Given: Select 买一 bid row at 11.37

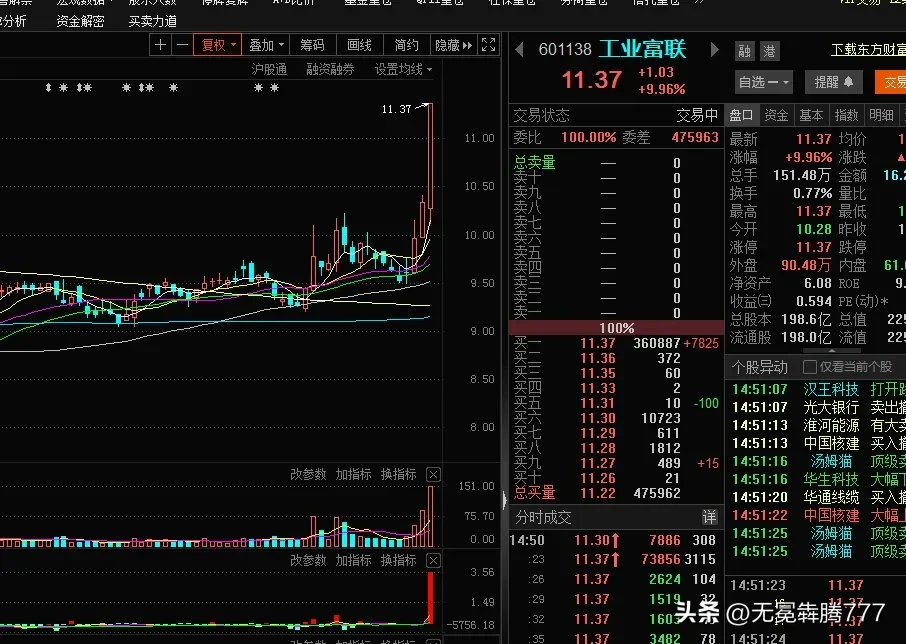Looking at the screenshot, I should tap(616, 343).
